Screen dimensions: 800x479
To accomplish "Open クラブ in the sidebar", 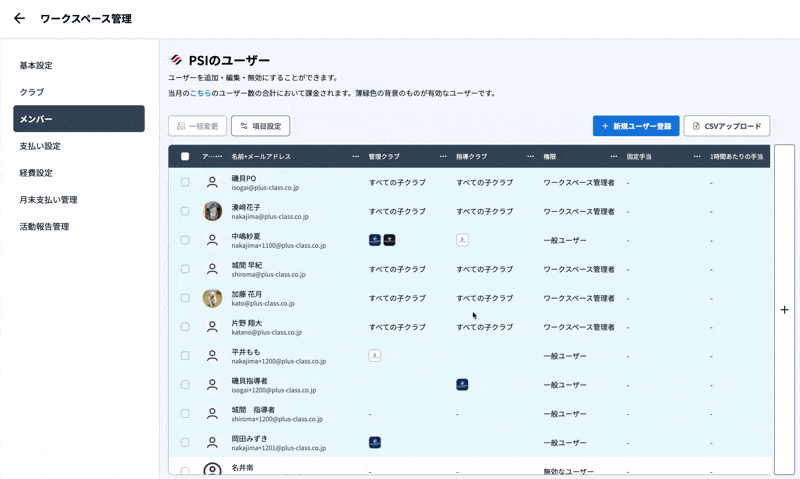I will 31,92.
